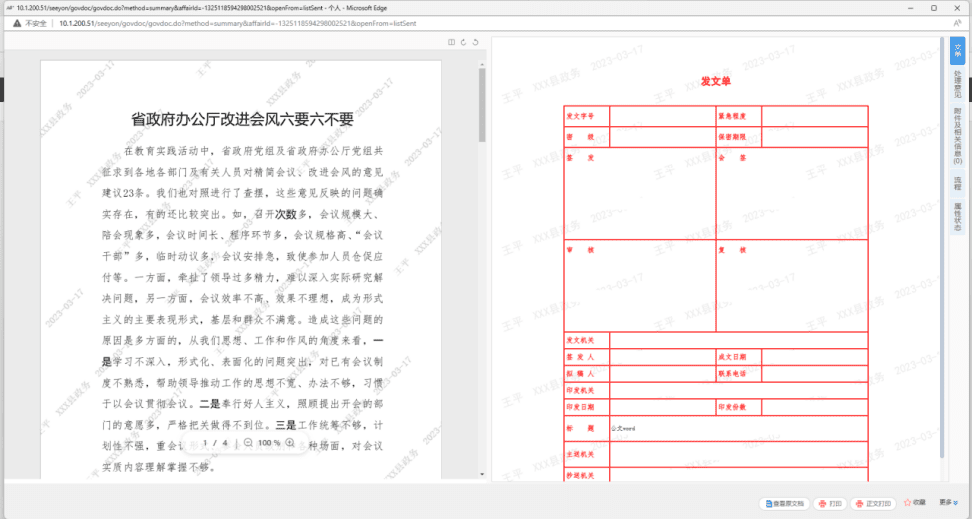Image resolution: width=973 pixels, height=520 pixels.
Task: Click the 收藏 star favorite
Action: pyautogui.click(x=915, y=503)
